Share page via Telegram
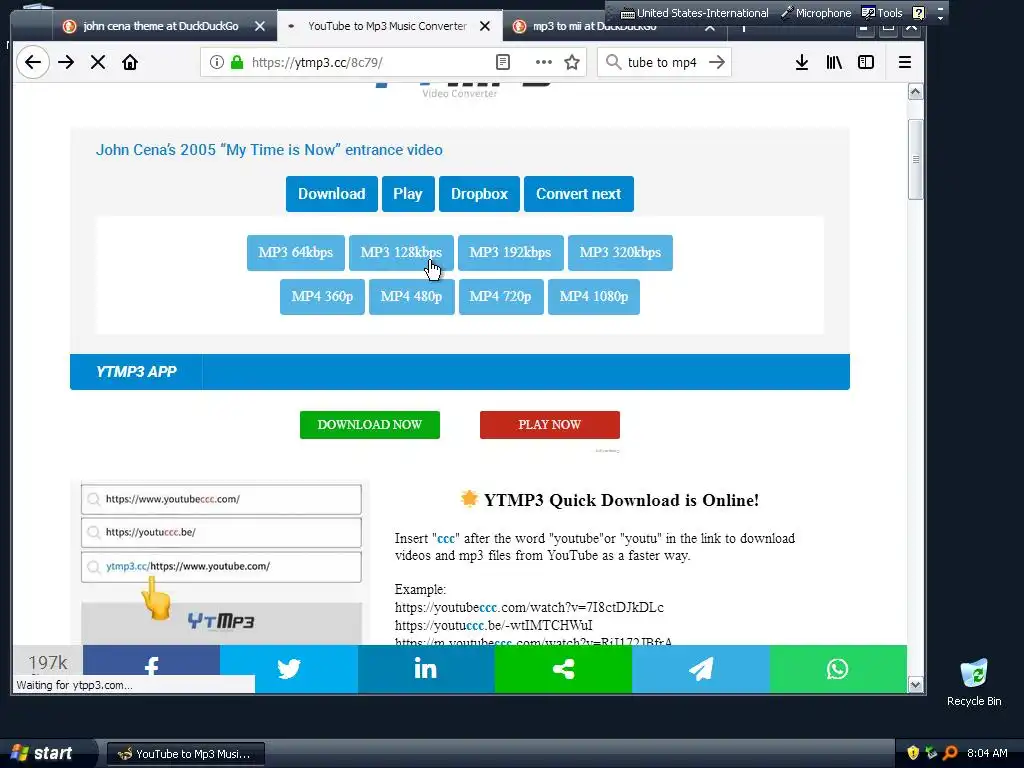Viewport: 1024px width, 768px height. coord(701,669)
